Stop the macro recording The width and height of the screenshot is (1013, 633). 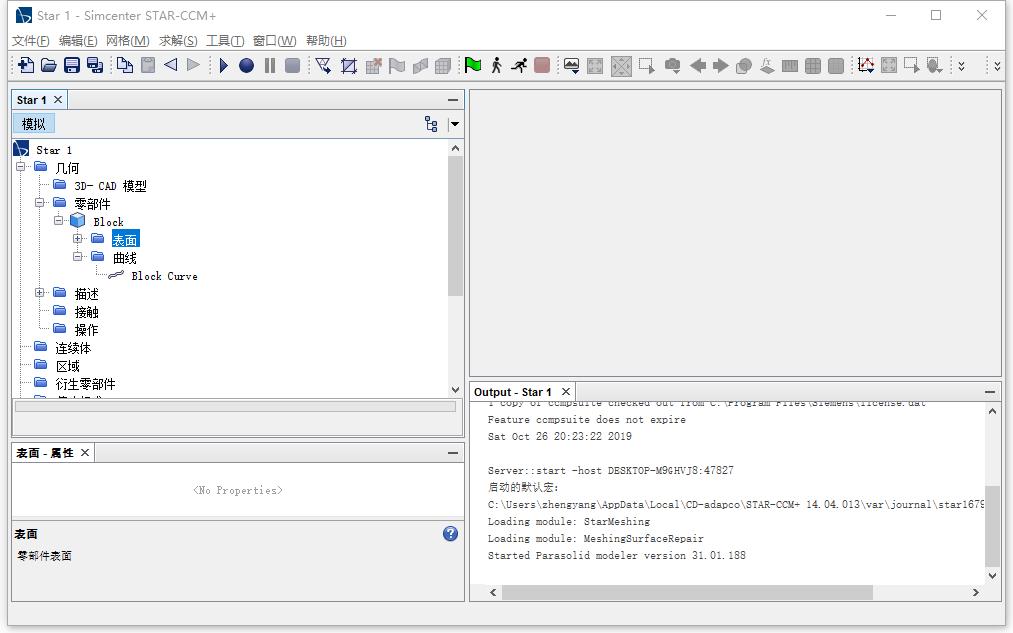coord(293,65)
